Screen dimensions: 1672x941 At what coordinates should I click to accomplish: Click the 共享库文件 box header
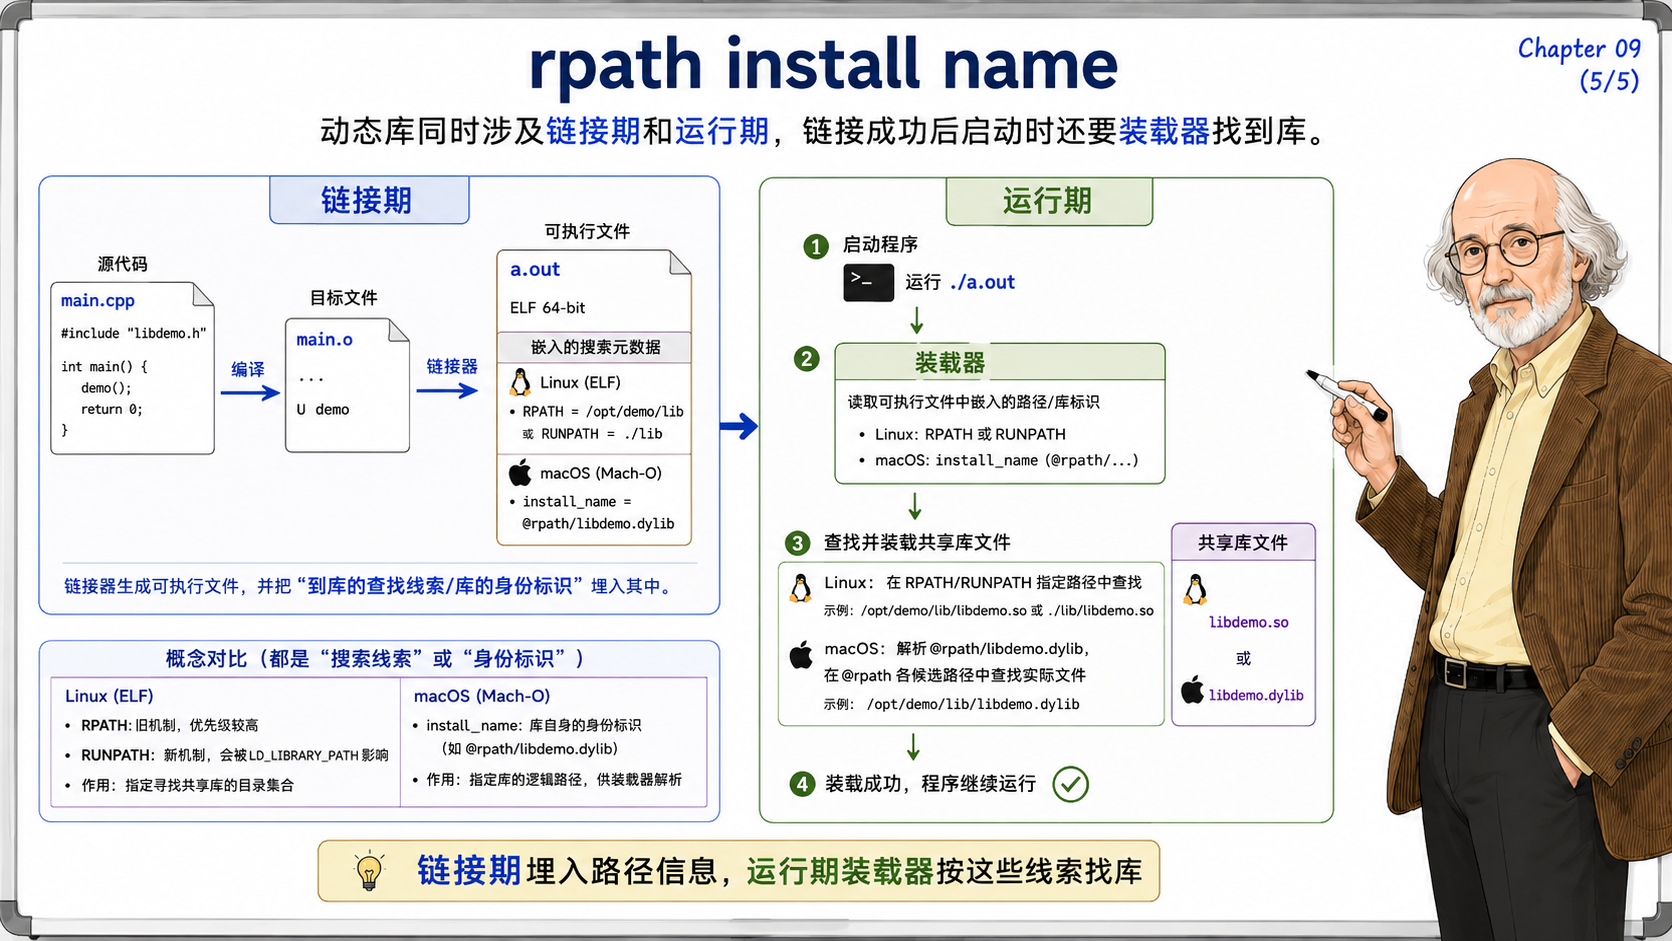point(1243,542)
